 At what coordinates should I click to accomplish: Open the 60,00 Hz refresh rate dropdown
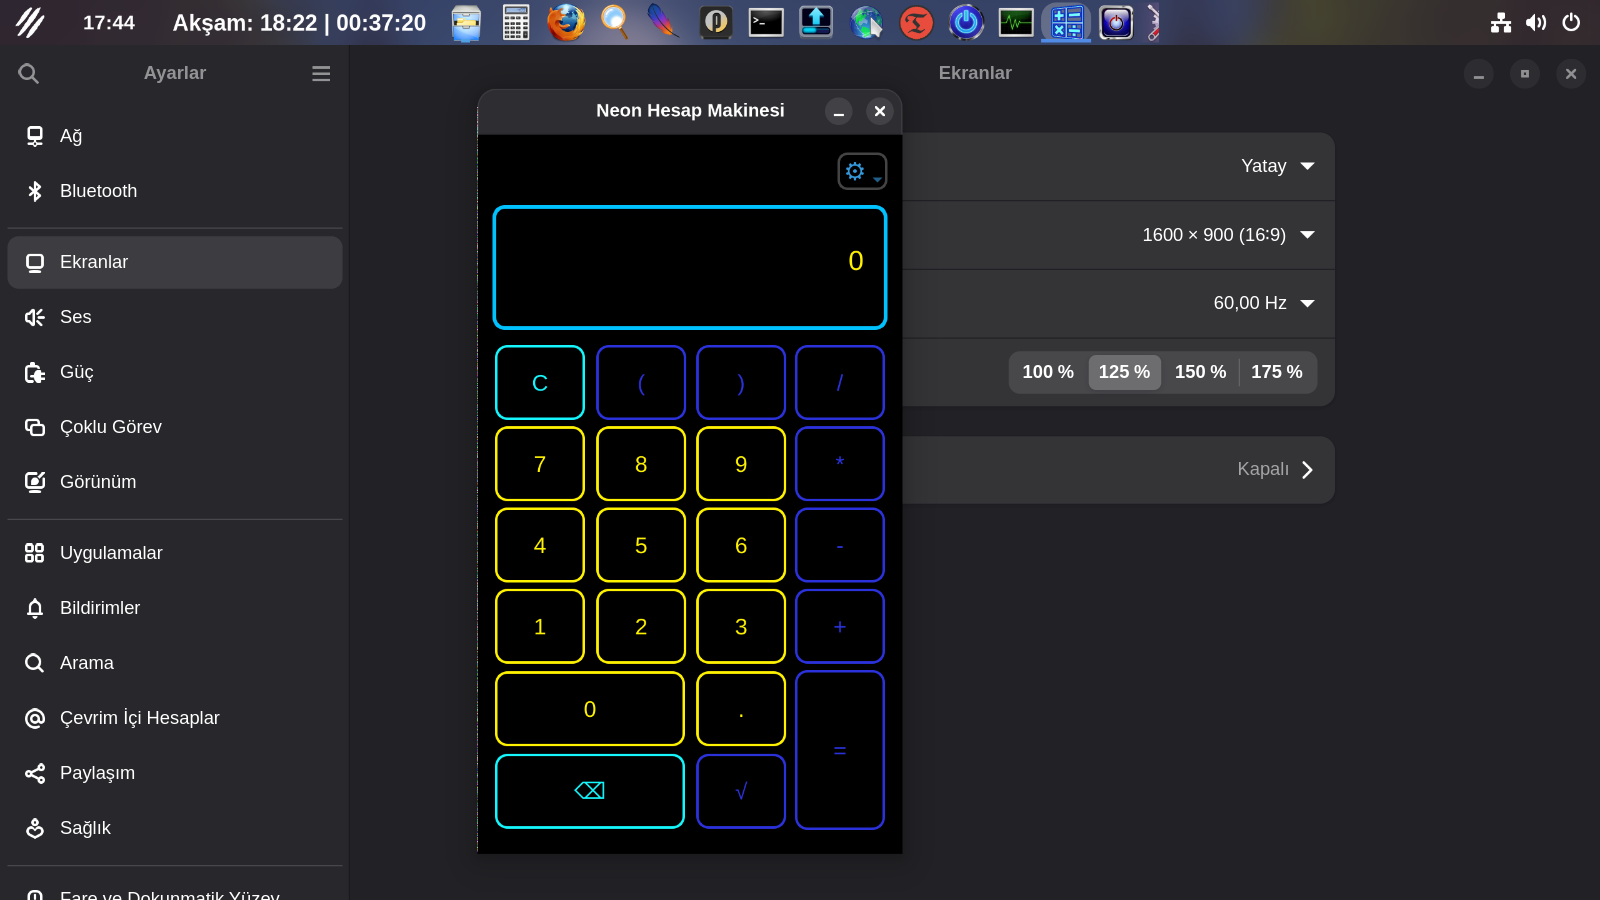tap(1263, 303)
